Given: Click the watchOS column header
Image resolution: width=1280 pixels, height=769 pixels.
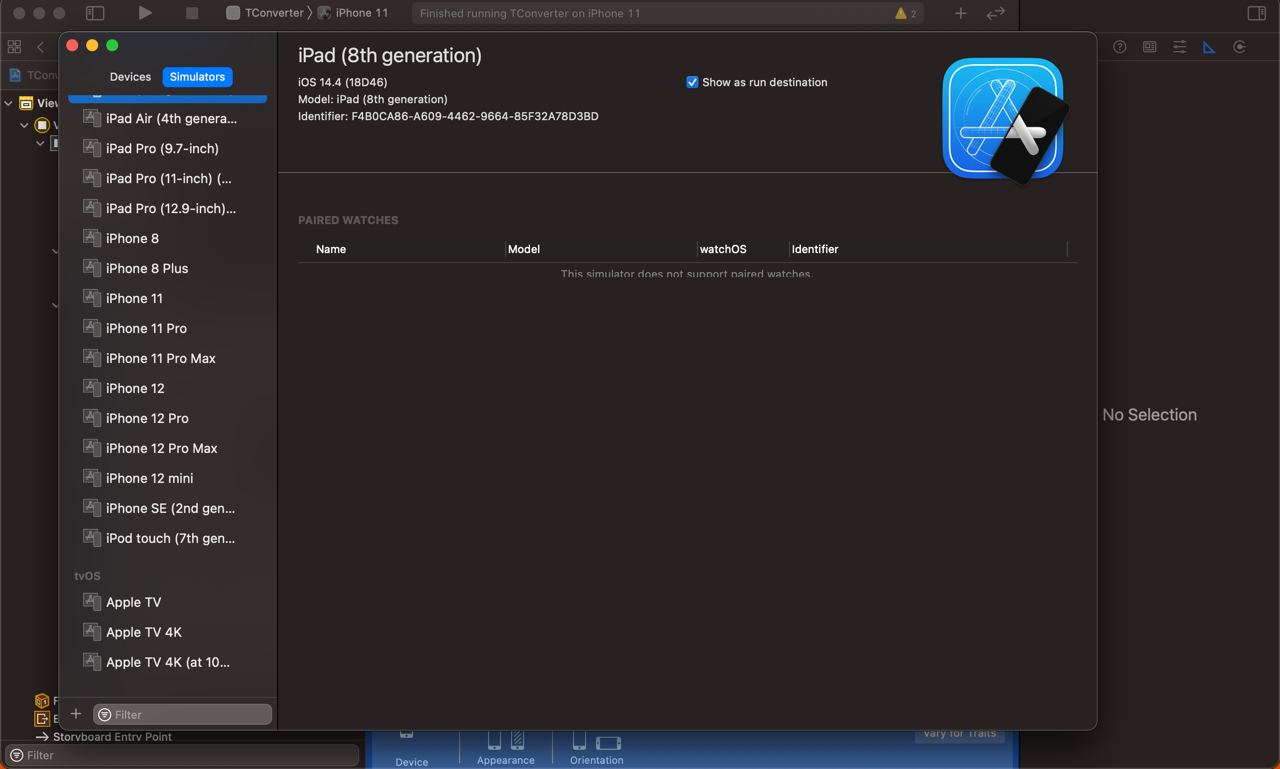Looking at the screenshot, I should click(723, 249).
